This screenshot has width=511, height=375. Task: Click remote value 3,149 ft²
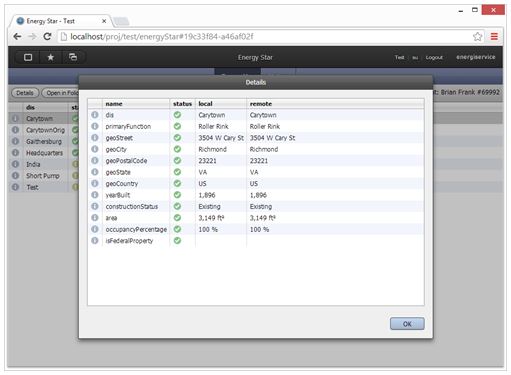[263, 218]
